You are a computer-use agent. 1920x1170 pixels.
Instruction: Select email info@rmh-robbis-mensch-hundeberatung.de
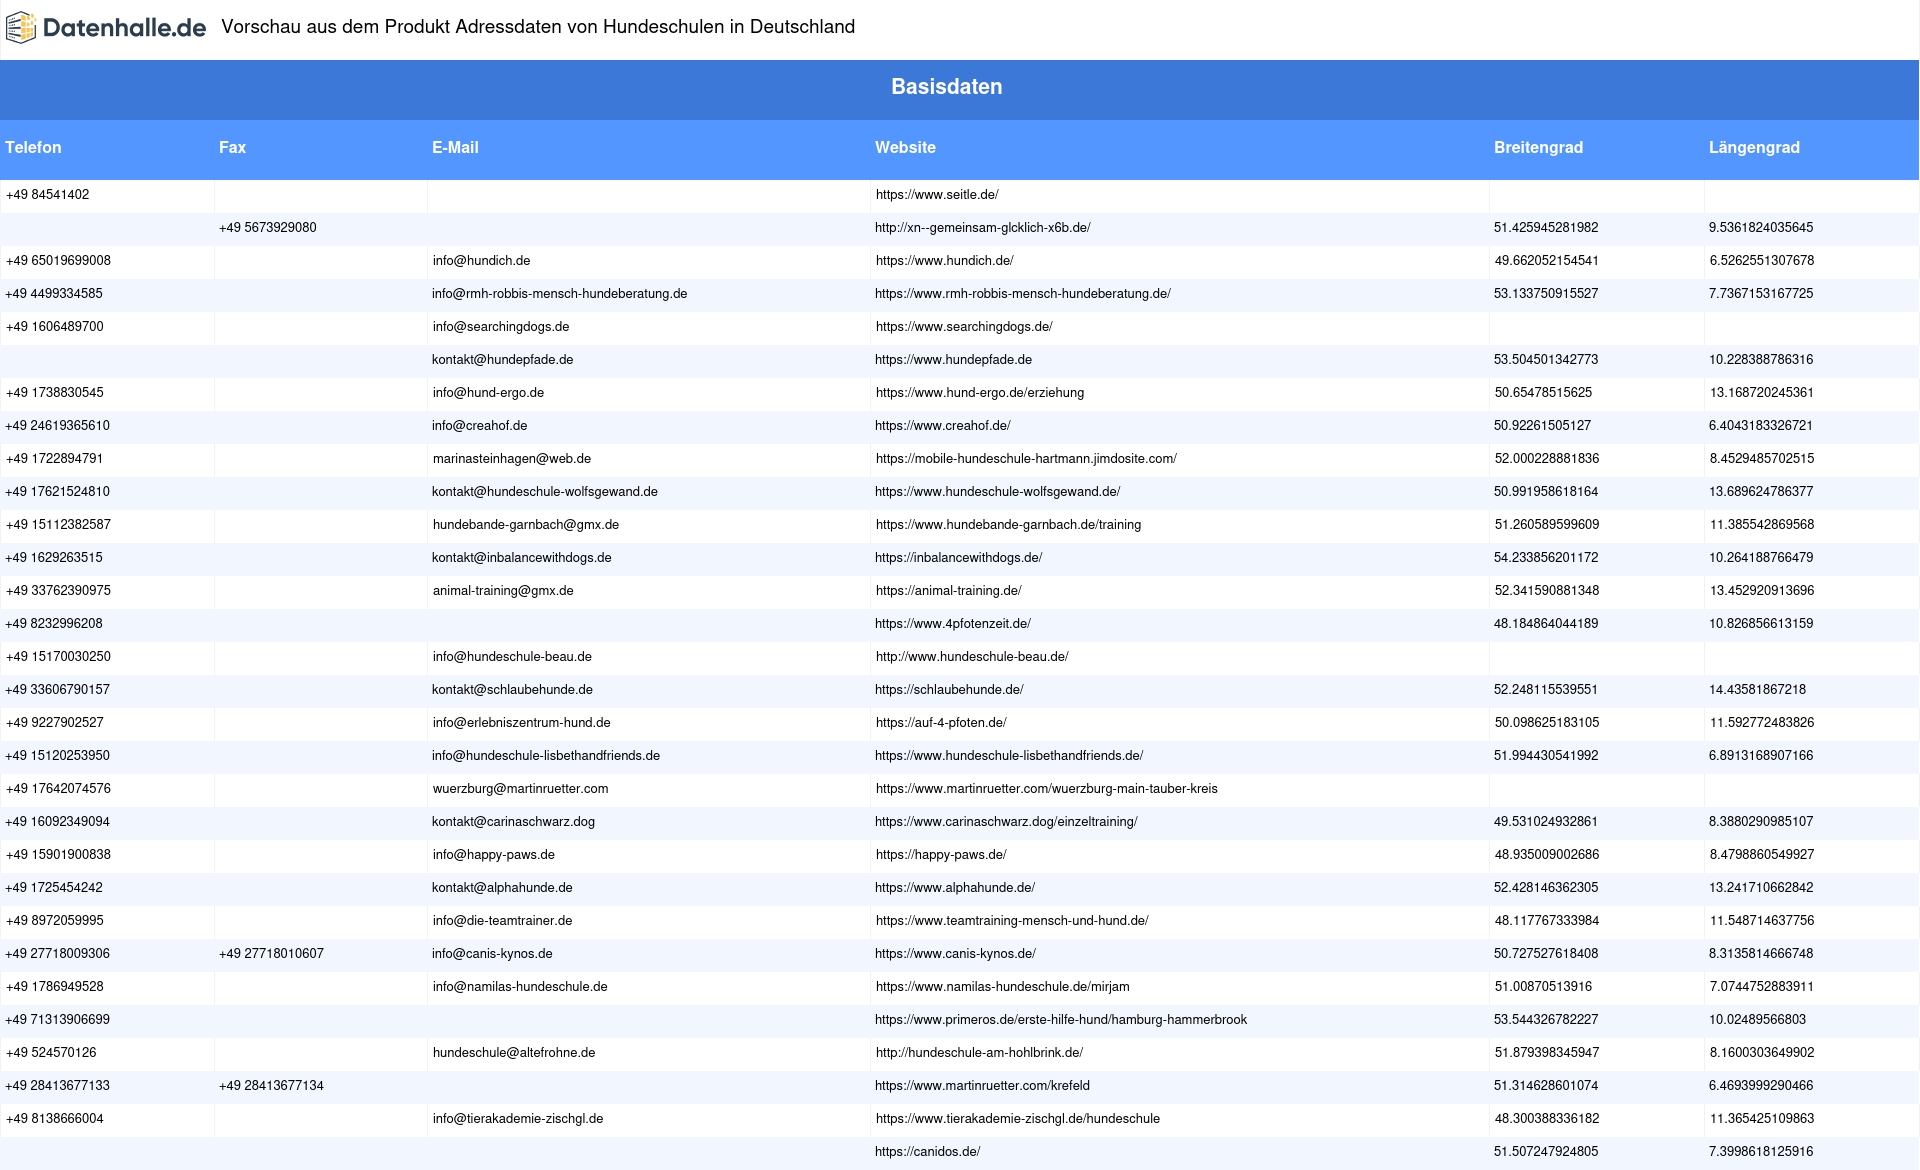tap(559, 294)
